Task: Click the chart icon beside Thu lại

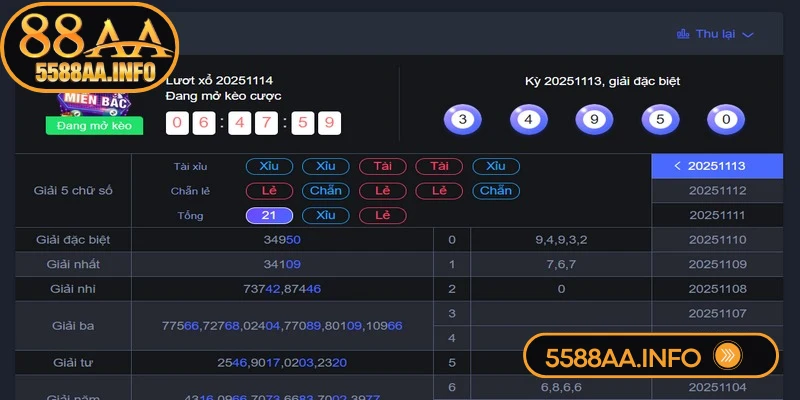Action: (x=683, y=34)
